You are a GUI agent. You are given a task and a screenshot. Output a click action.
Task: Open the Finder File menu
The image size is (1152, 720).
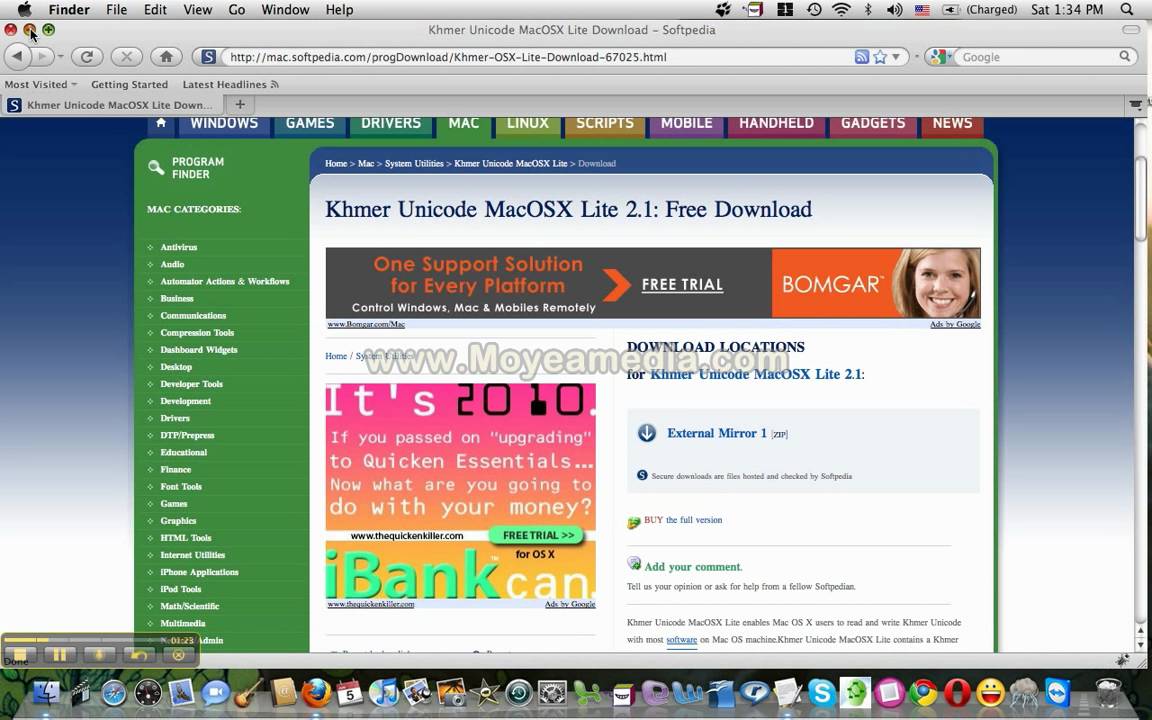[116, 10]
